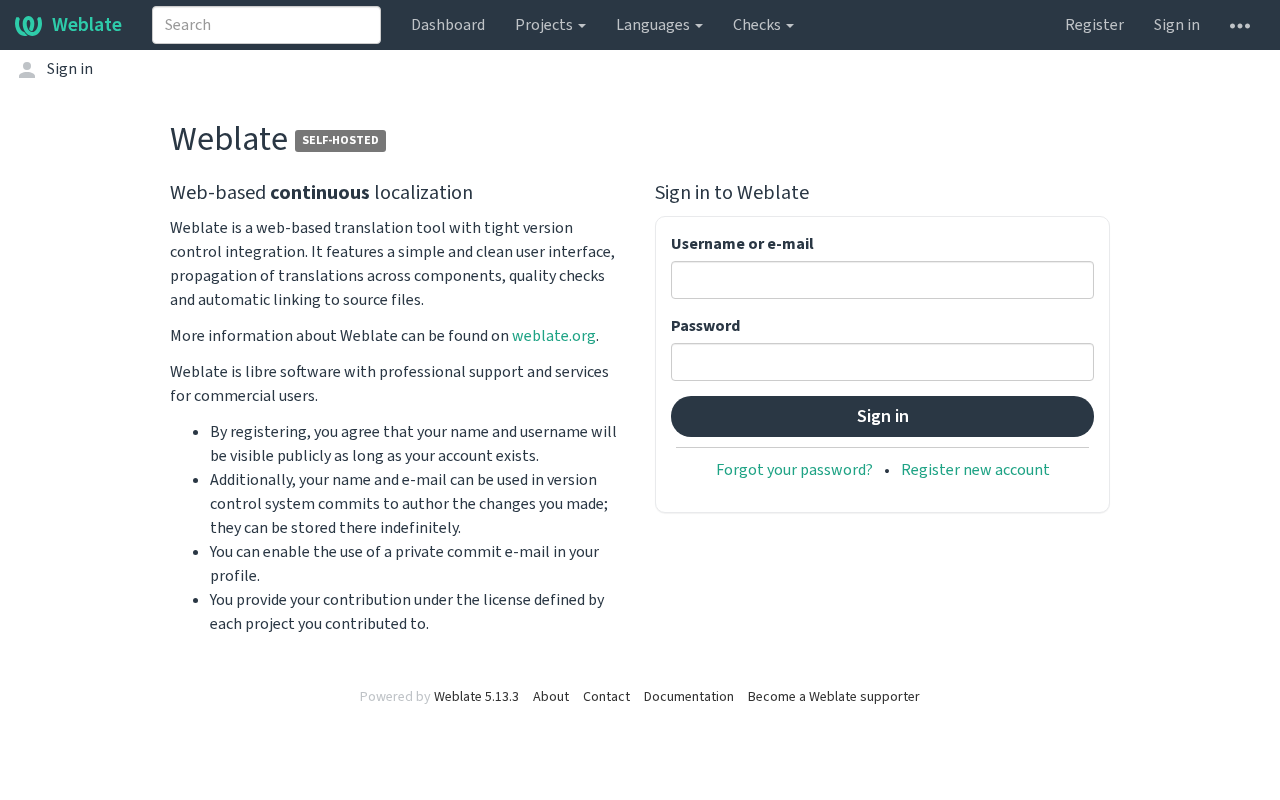Select Sign in in the top navigation
1280x800 pixels.
pyautogui.click(x=1177, y=25)
